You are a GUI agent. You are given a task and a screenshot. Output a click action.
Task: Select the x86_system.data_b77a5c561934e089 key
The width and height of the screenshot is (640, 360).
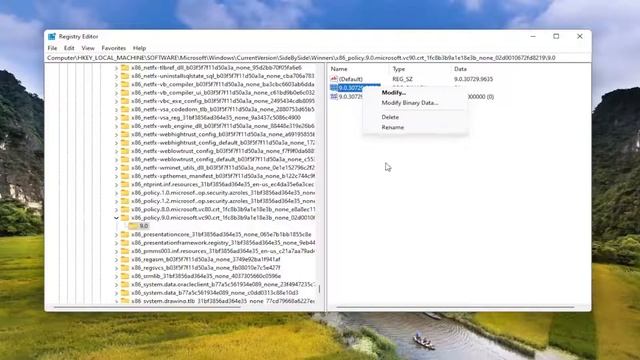click(215, 293)
